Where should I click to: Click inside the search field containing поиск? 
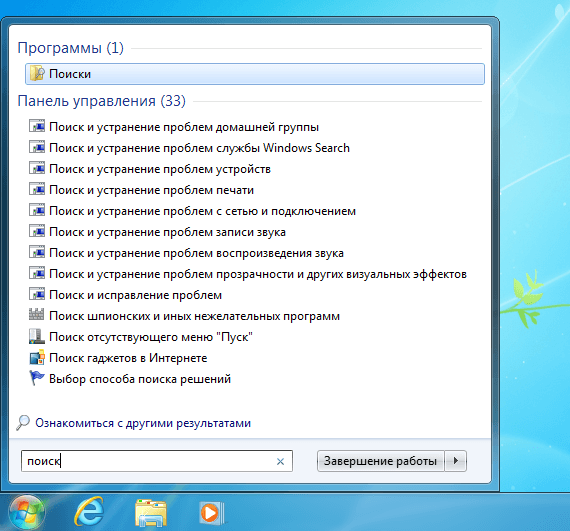point(157,461)
